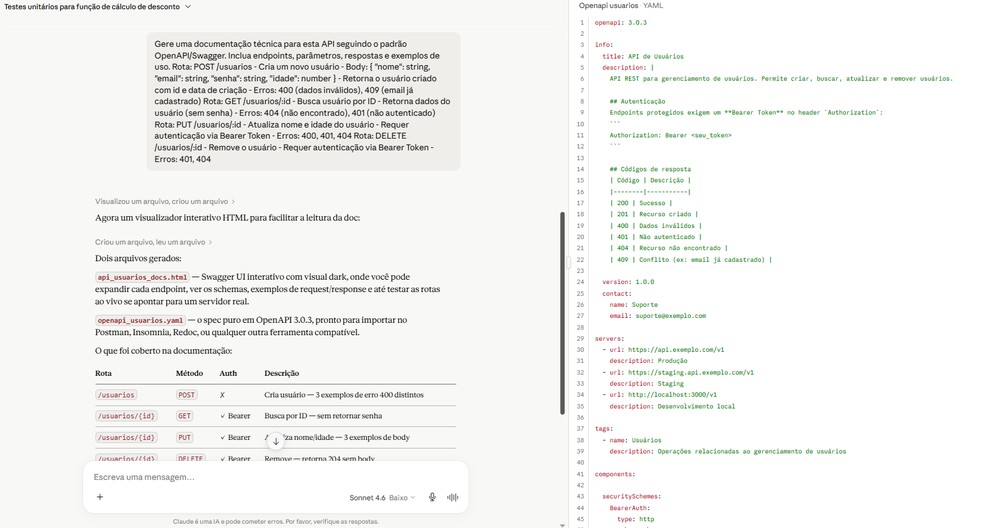Click the 'https://staging.api.exemplo.com/v1' server URL

(x=691, y=372)
